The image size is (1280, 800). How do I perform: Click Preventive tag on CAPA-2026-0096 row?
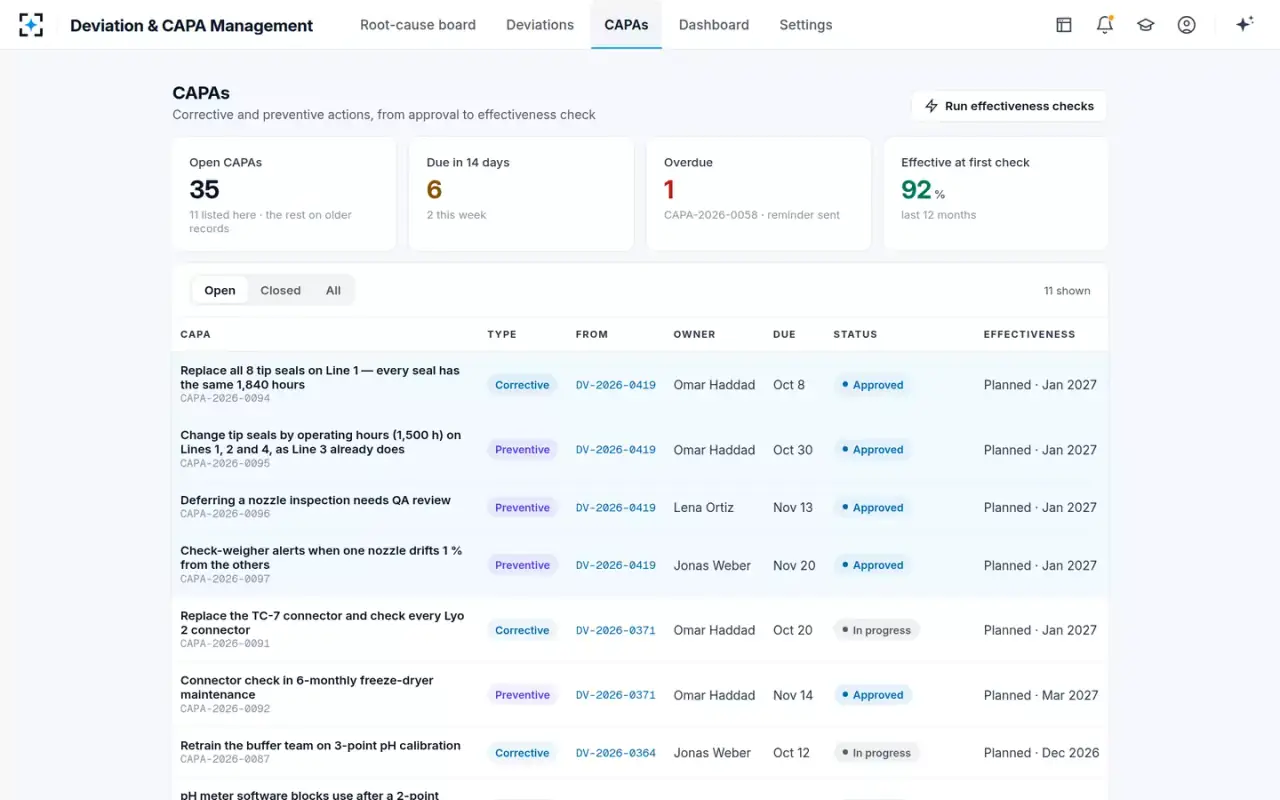point(522,508)
